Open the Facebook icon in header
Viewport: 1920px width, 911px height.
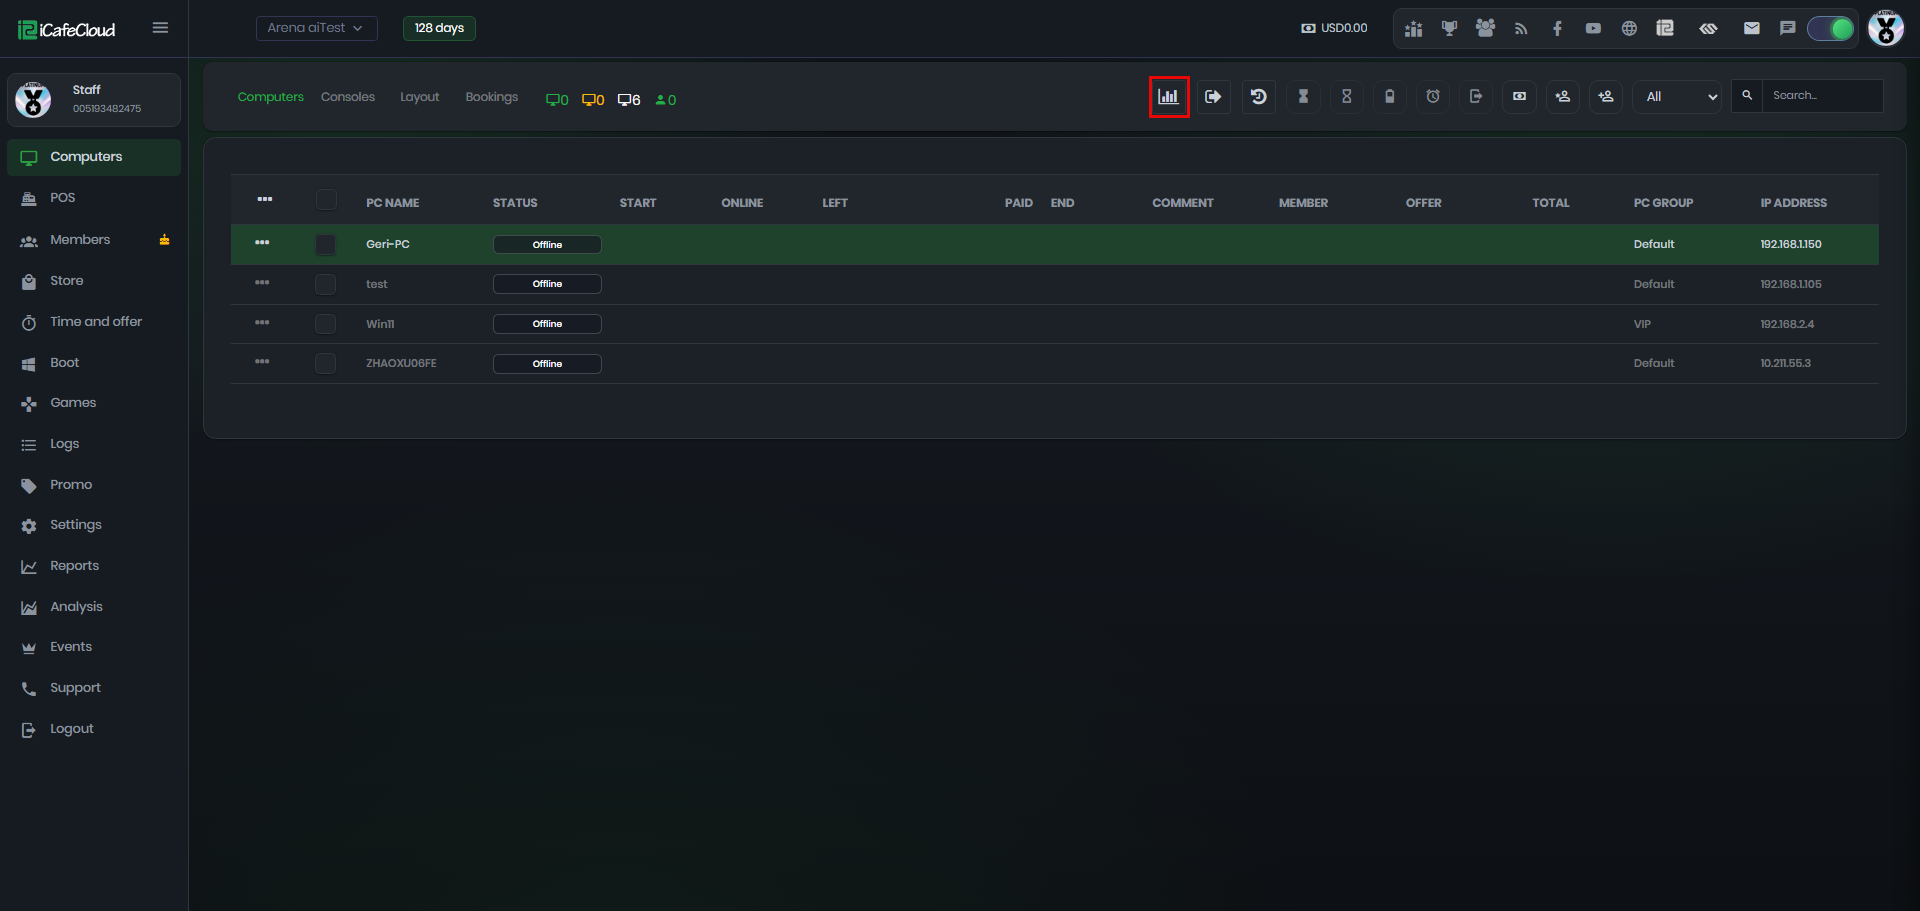pyautogui.click(x=1557, y=29)
